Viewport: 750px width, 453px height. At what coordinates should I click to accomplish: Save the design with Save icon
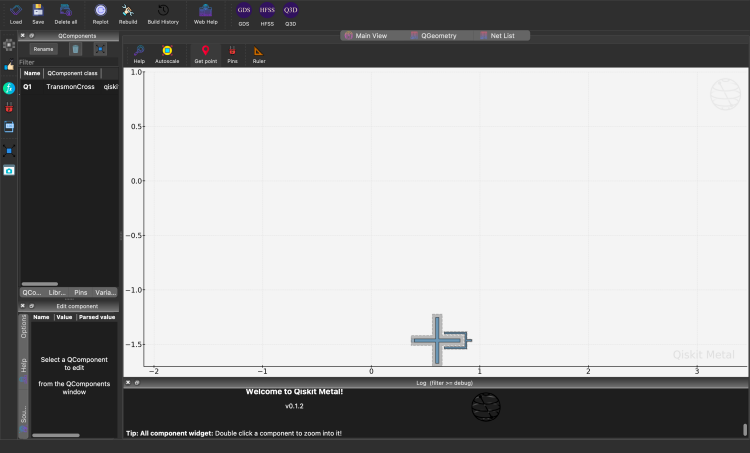click(38, 14)
